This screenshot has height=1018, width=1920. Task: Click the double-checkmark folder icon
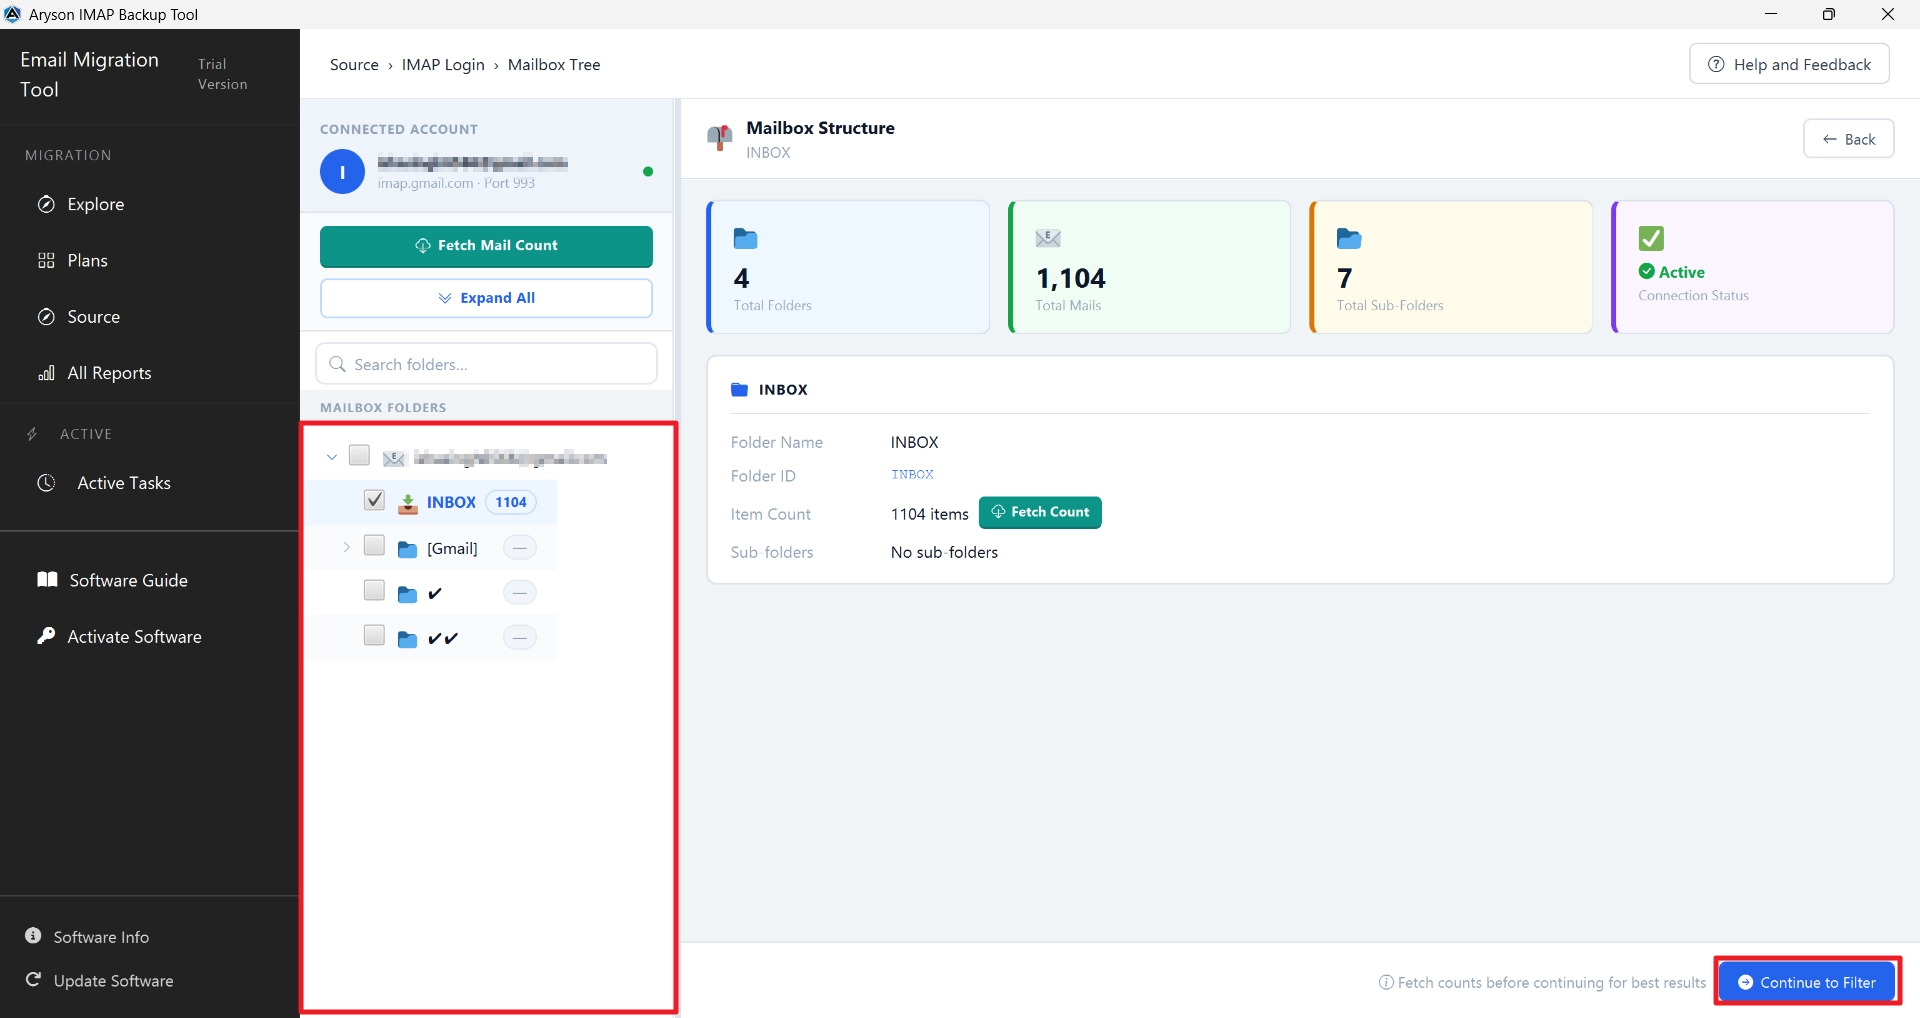(x=407, y=639)
